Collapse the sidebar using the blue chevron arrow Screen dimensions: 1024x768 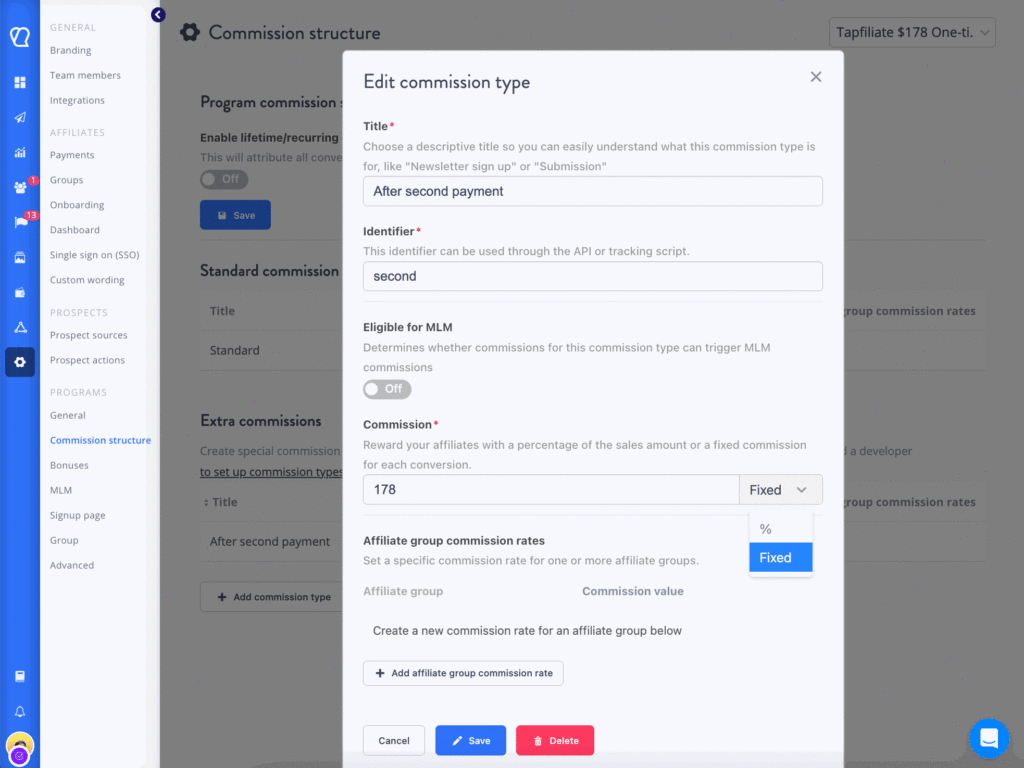tap(158, 15)
